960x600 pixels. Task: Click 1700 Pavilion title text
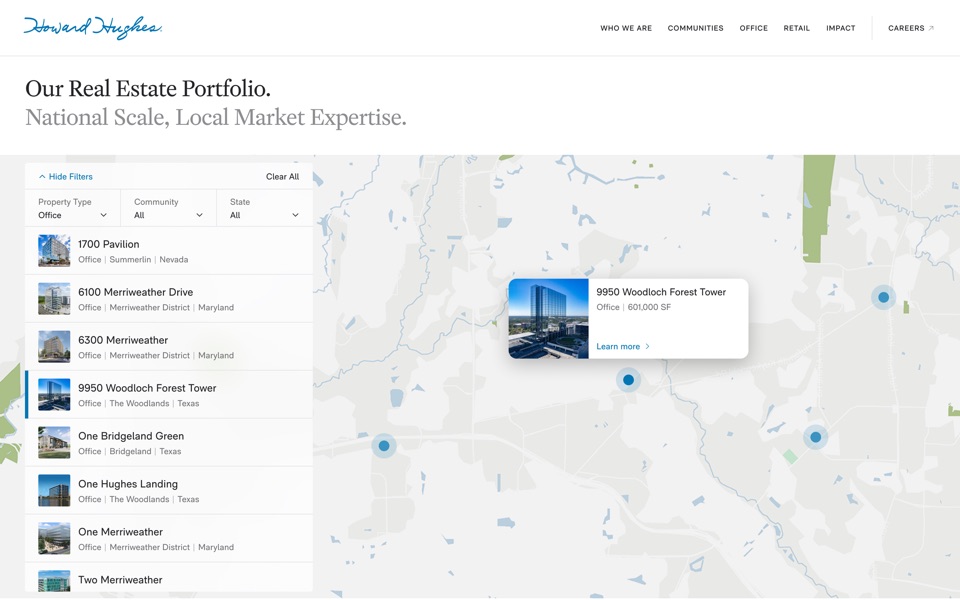click(x=108, y=244)
